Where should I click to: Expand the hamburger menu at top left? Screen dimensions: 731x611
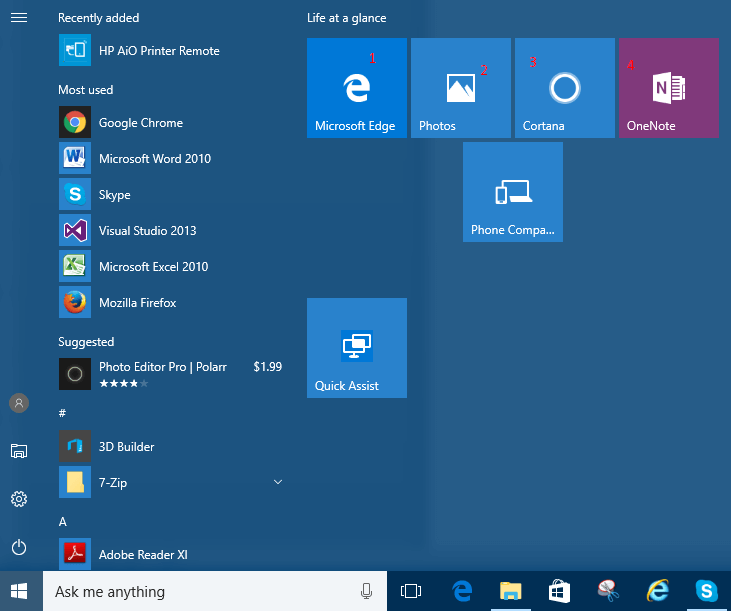point(19,18)
